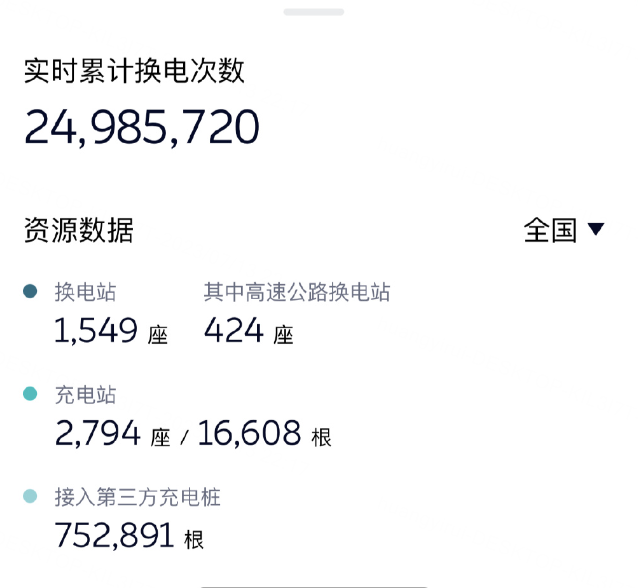Tap the 其中高速公路换电站 label
638x588 pixels.
(297, 292)
